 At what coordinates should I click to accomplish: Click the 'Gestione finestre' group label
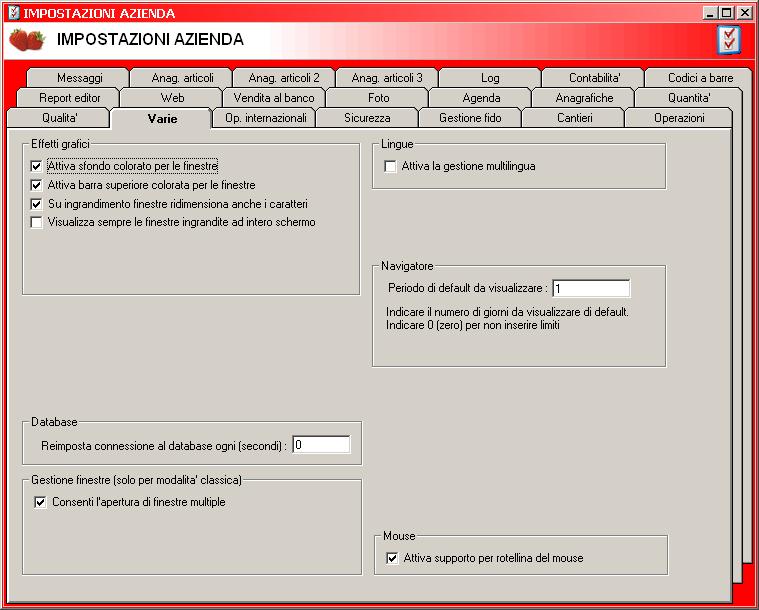pyautogui.click(x=136, y=480)
